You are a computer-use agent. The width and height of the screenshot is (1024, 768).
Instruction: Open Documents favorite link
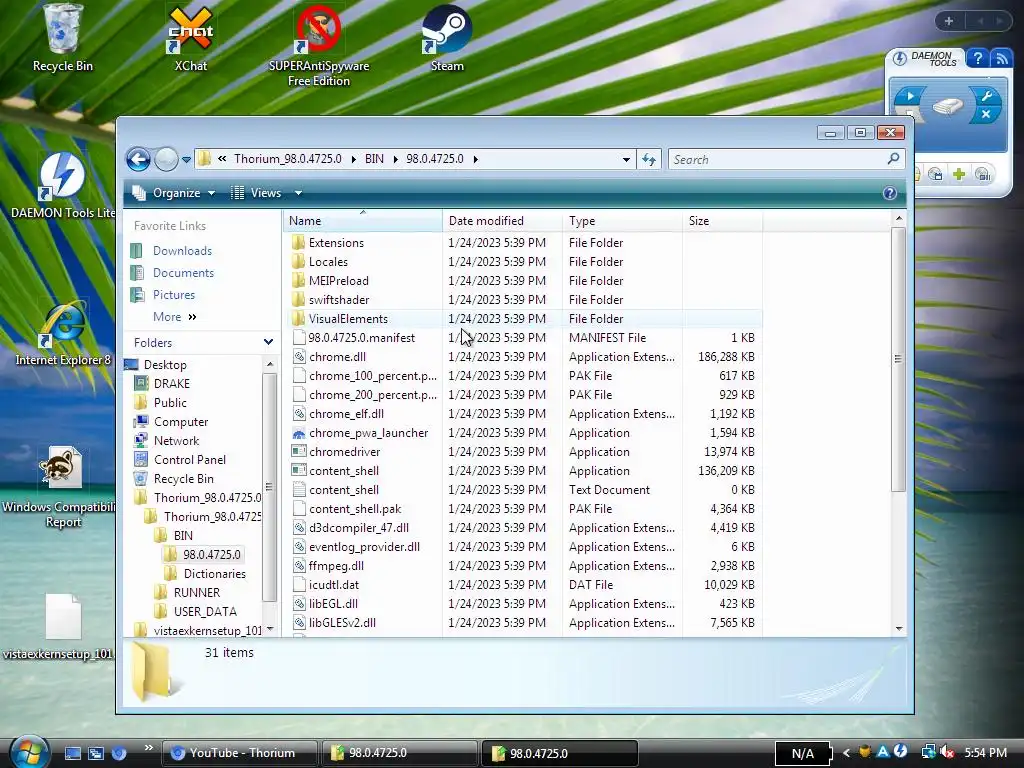(x=183, y=273)
